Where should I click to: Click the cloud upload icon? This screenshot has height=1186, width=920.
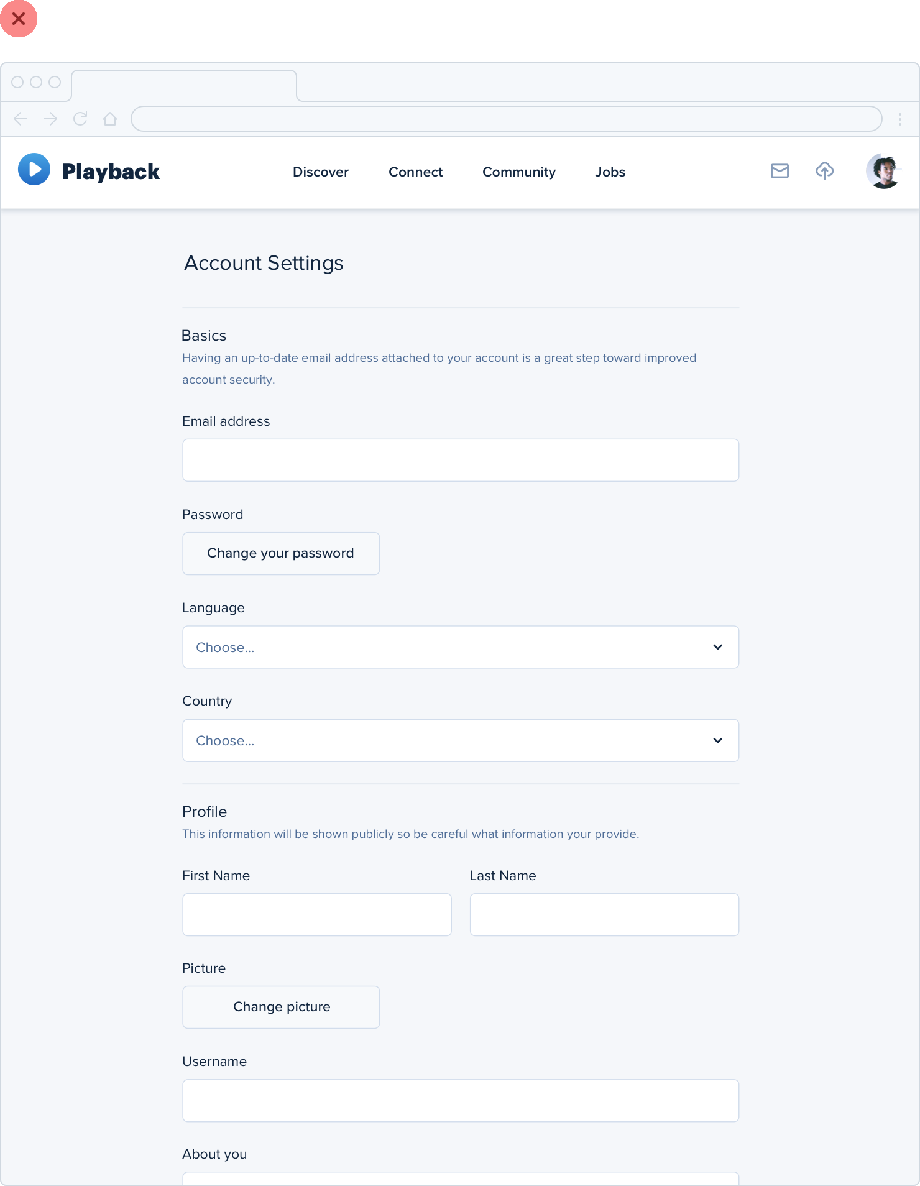(825, 171)
